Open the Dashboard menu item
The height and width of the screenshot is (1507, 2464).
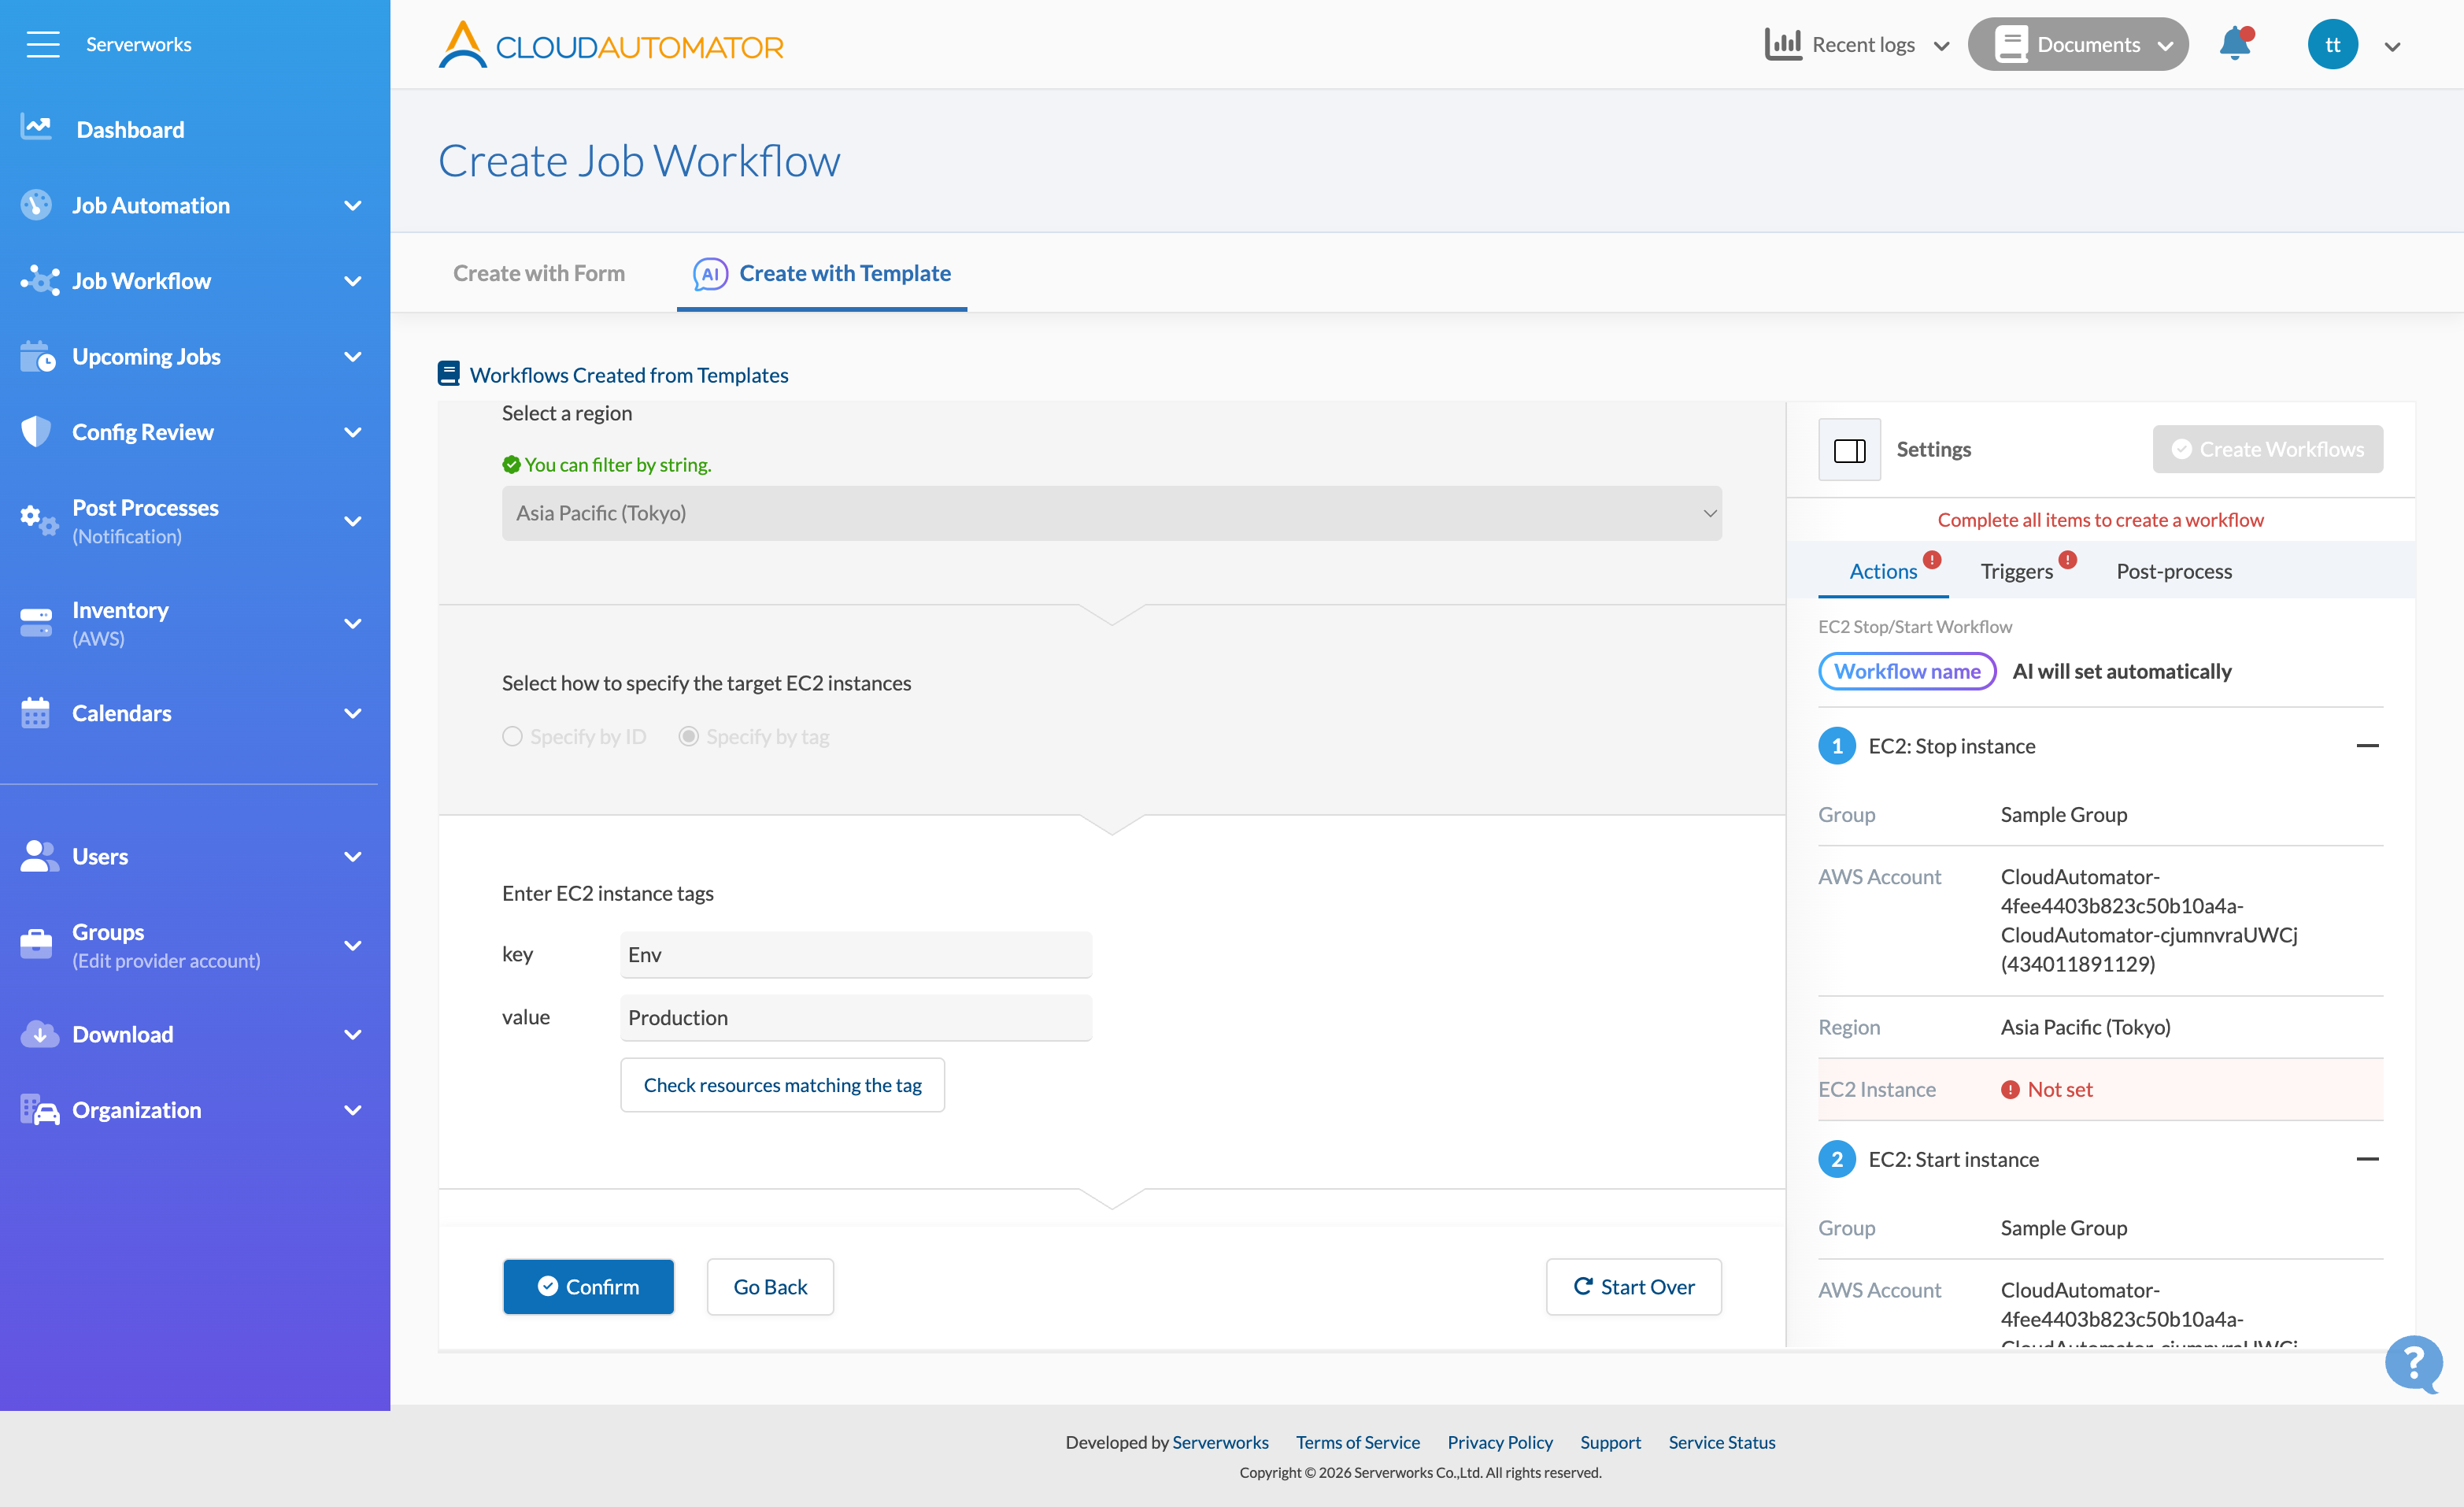click(130, 129)
